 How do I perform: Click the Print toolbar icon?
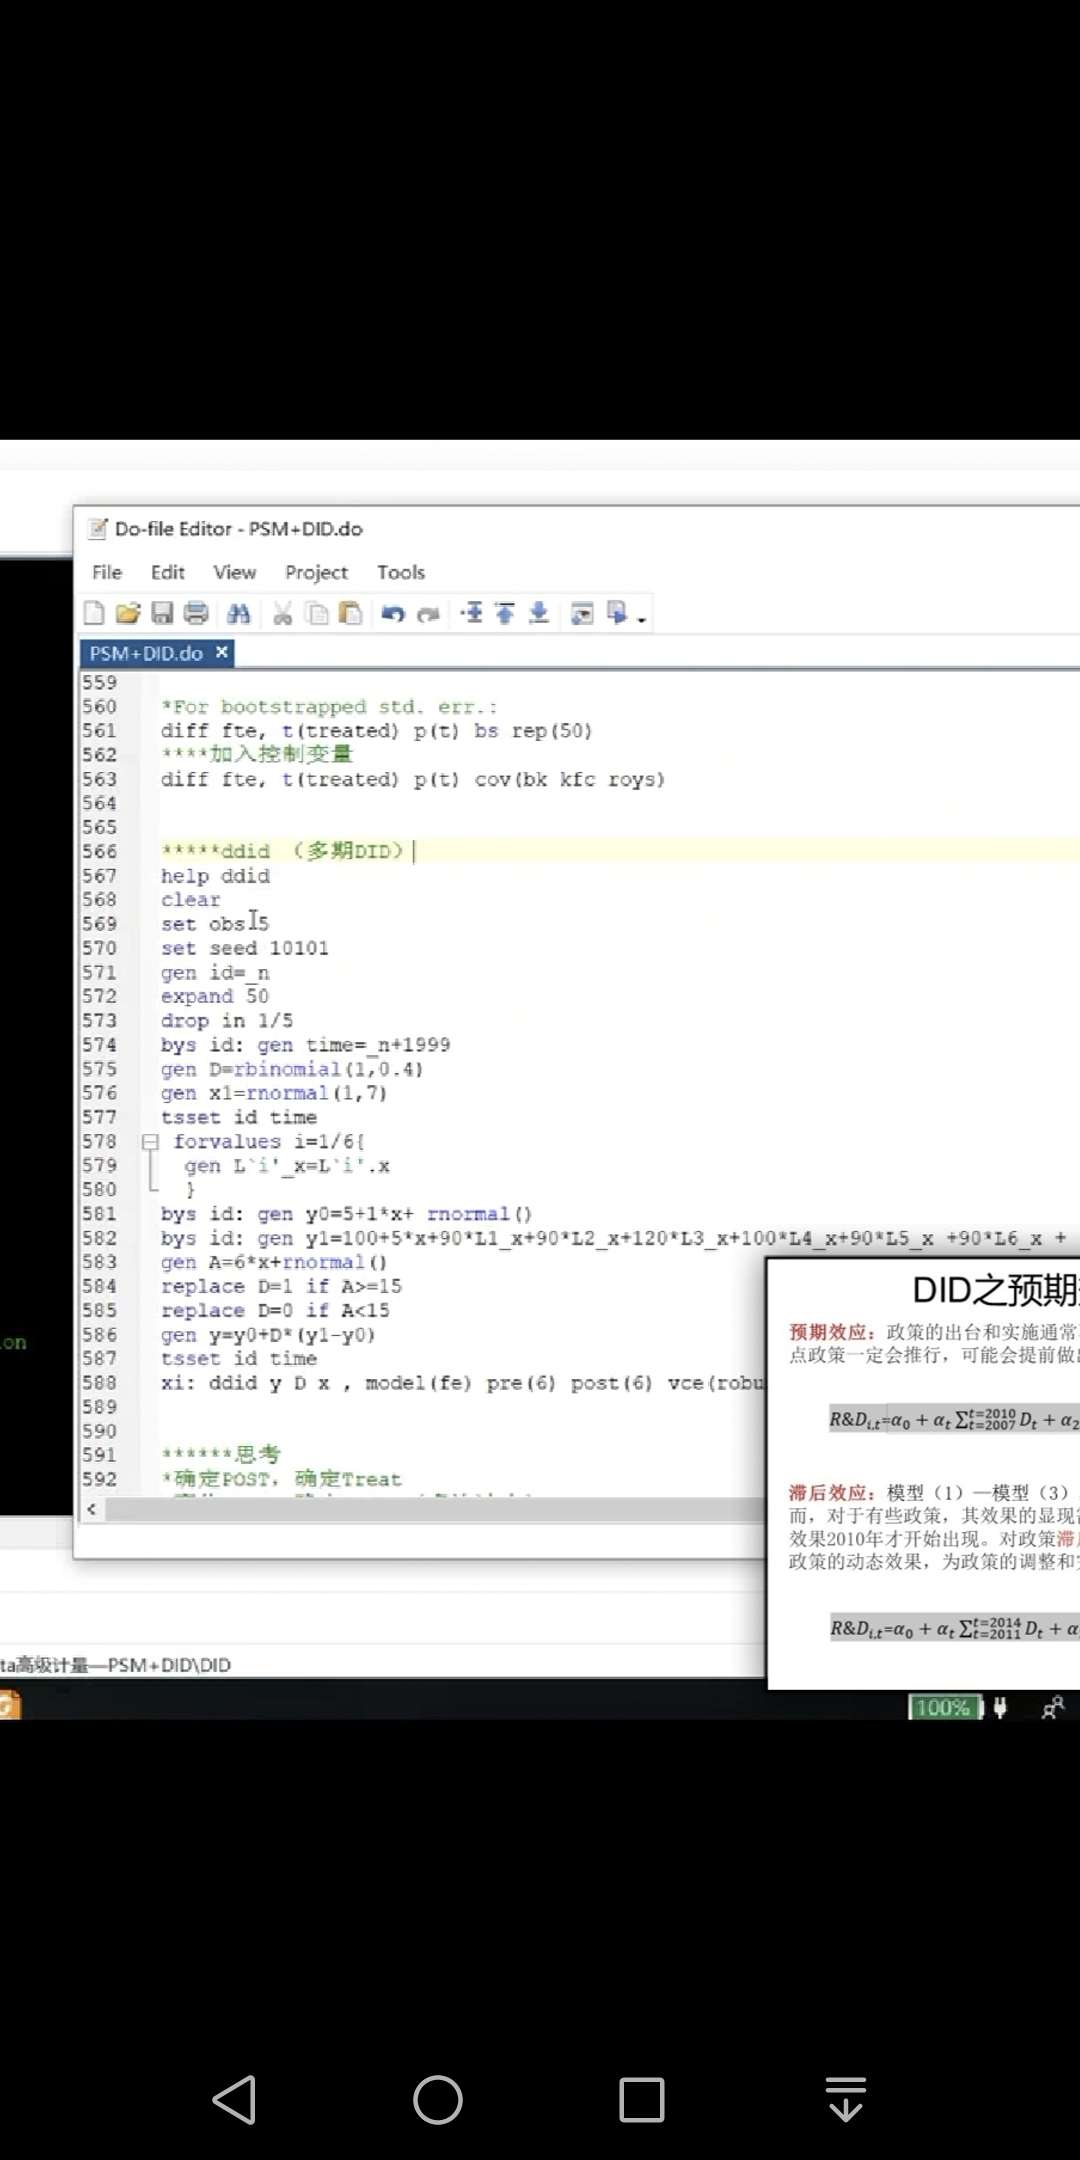click(196, 613)
